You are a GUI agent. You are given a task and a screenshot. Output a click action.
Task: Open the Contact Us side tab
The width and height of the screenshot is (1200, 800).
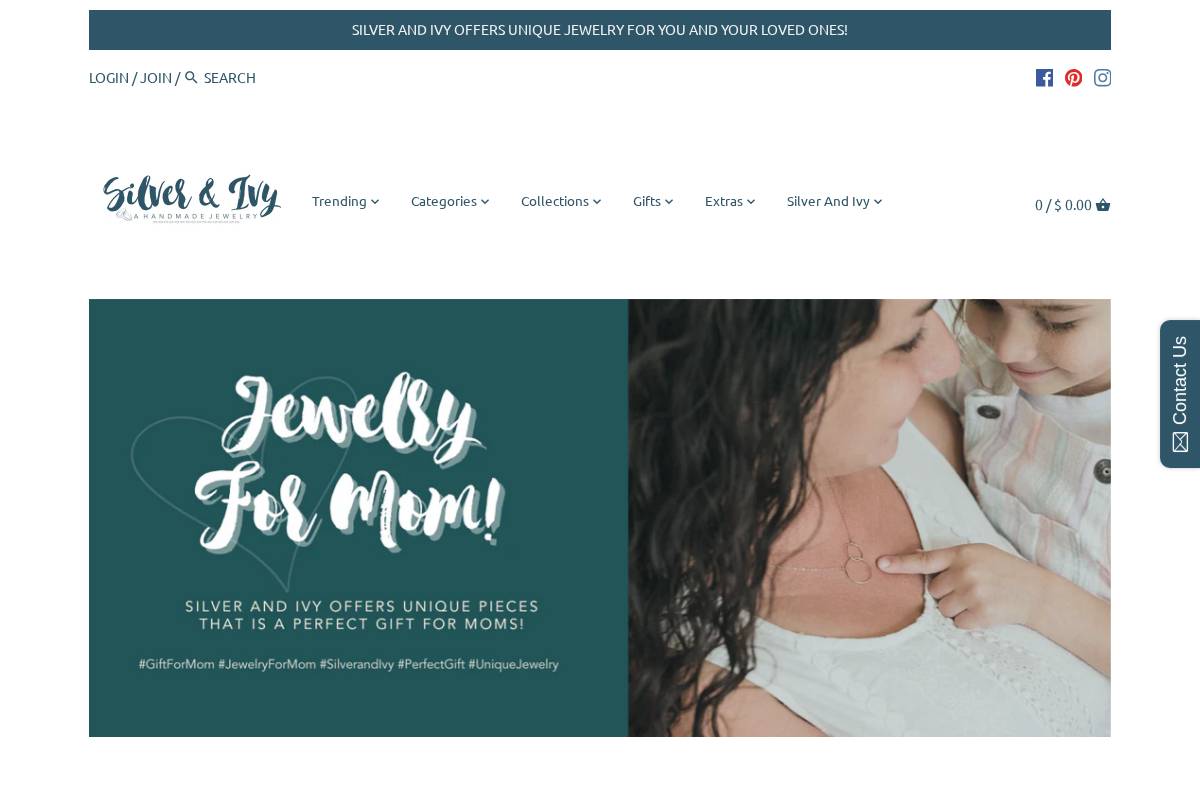(x=1180, y=394)
